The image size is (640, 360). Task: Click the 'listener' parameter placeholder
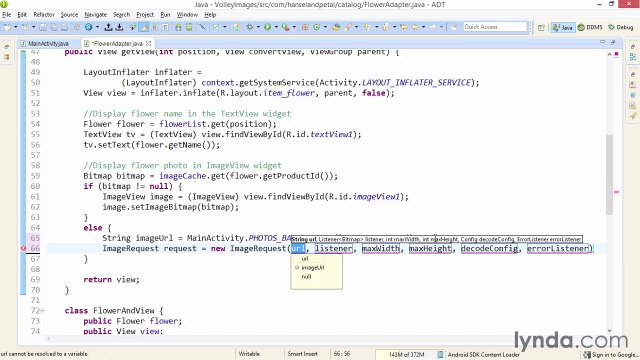click(333, 248)
